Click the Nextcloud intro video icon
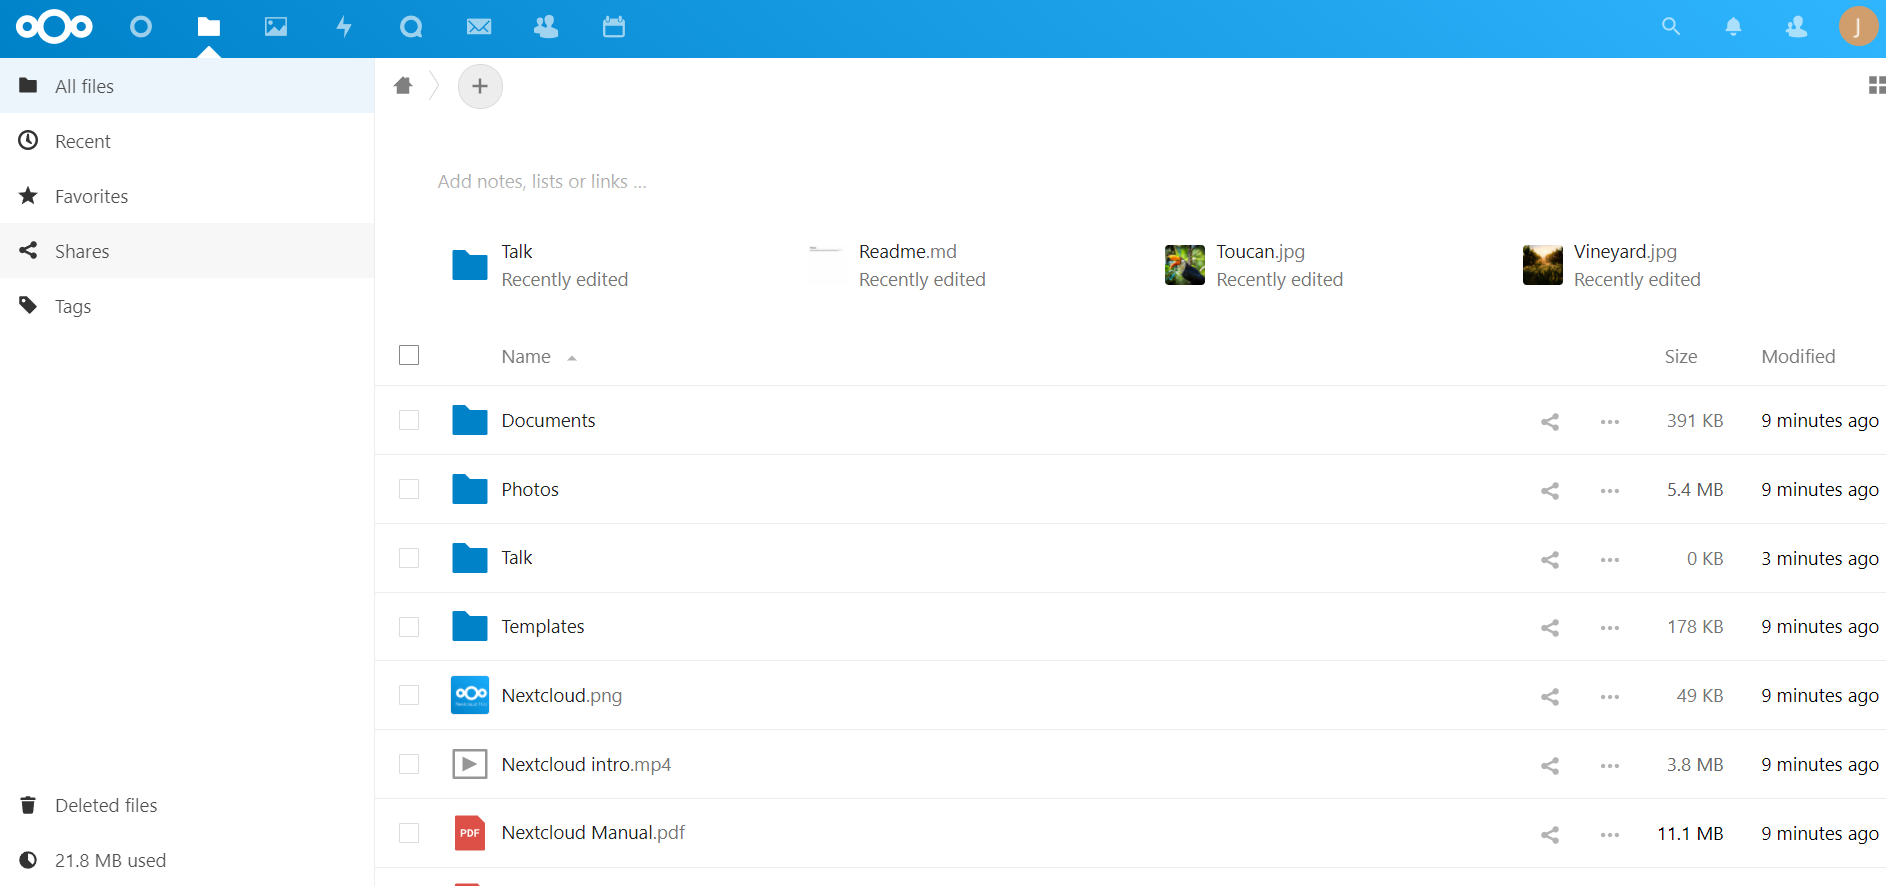 (469, 764)
